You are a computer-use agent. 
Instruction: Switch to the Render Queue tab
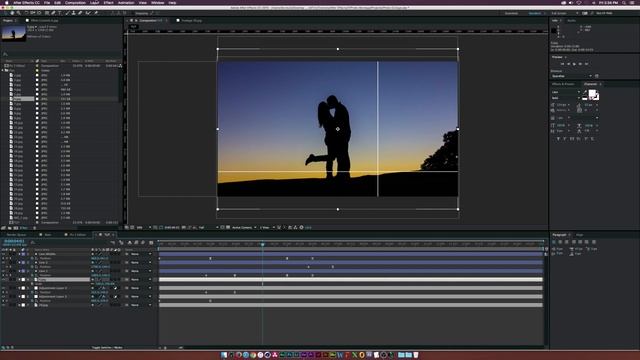[16, 235]
